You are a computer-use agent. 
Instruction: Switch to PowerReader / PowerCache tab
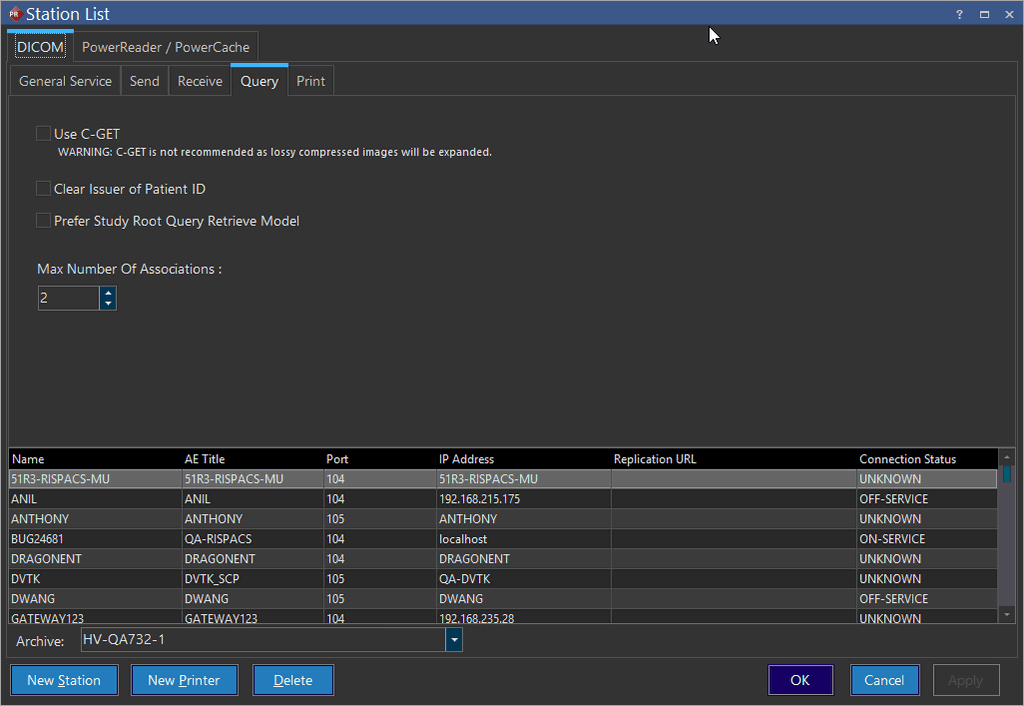[166, 47]
